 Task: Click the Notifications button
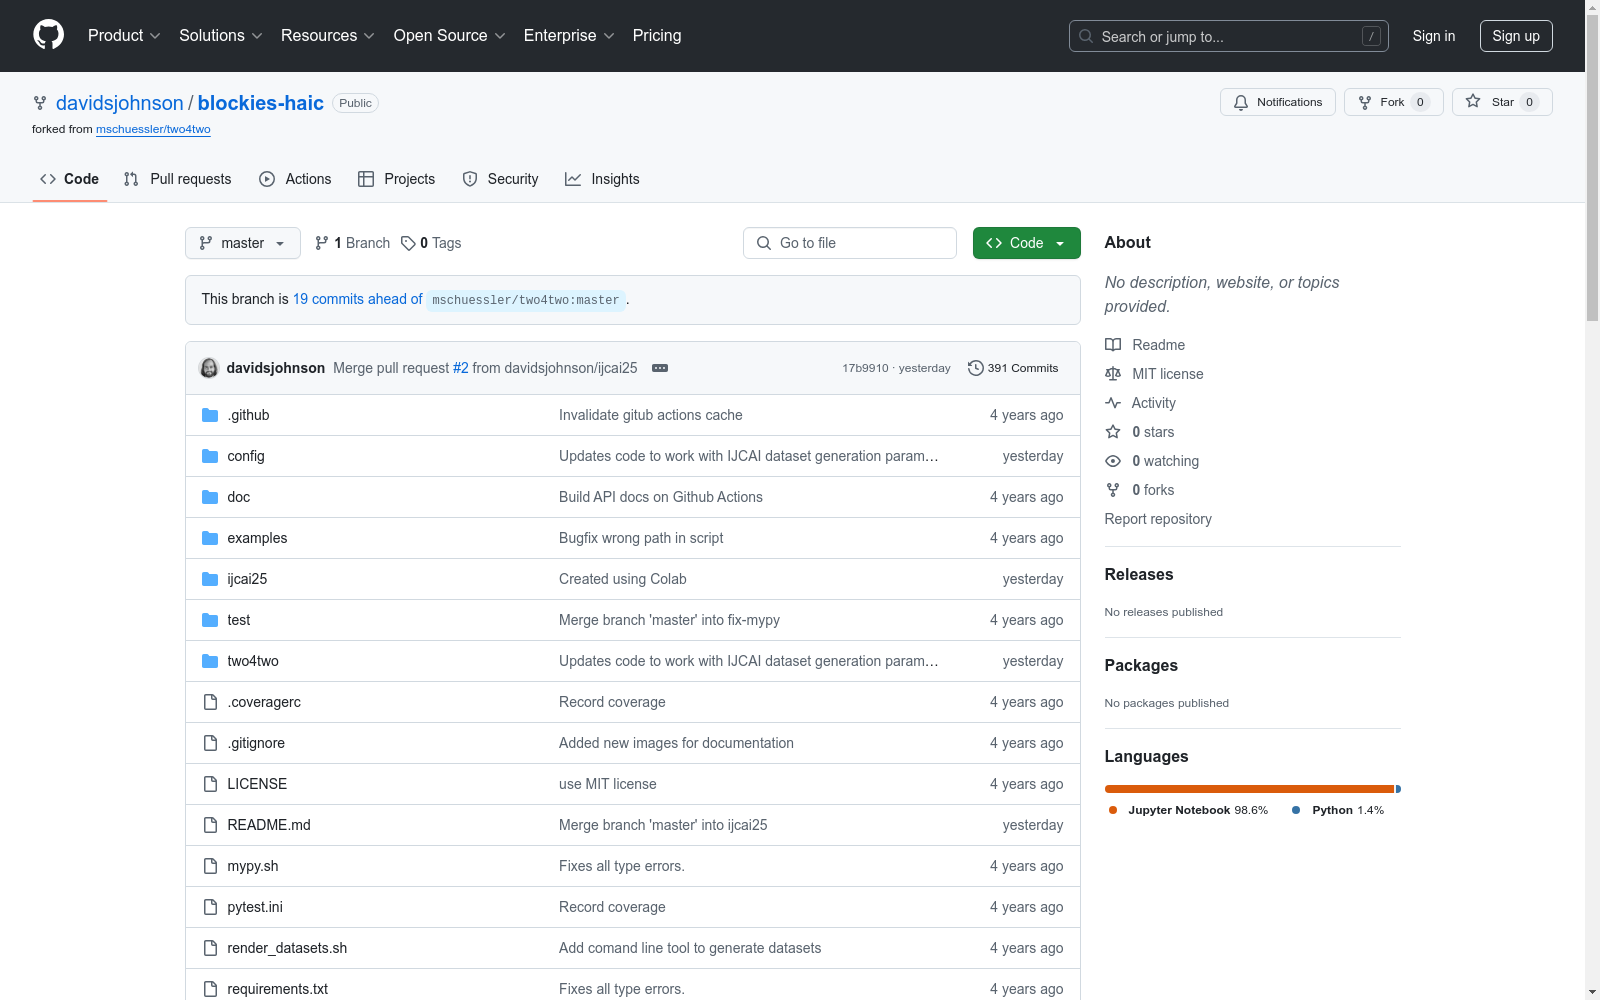coord(1278,102)
